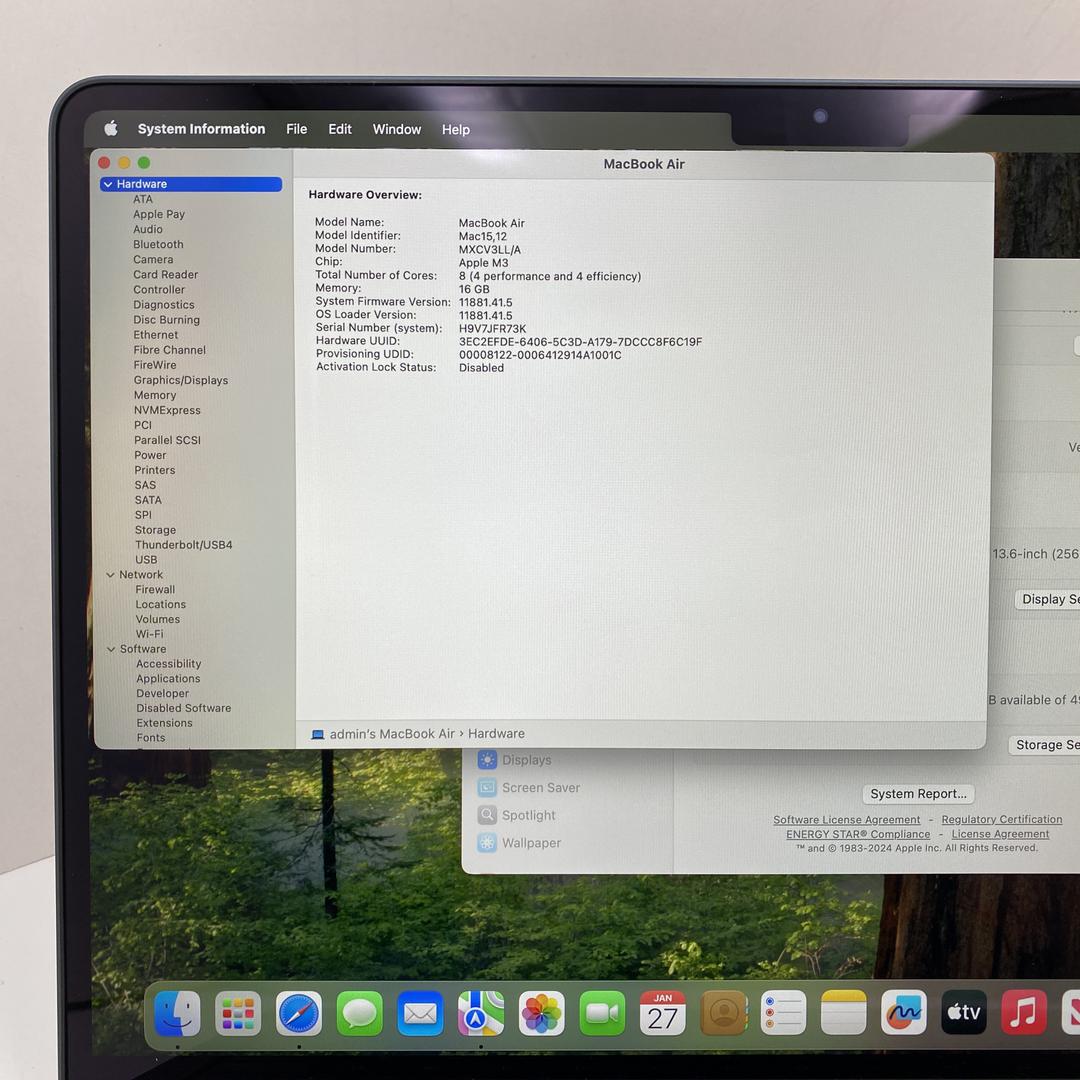Open the Help menu
The height and width of the screenshot is (1080, 1080).
pyautogui.click(x=456, y=129)
